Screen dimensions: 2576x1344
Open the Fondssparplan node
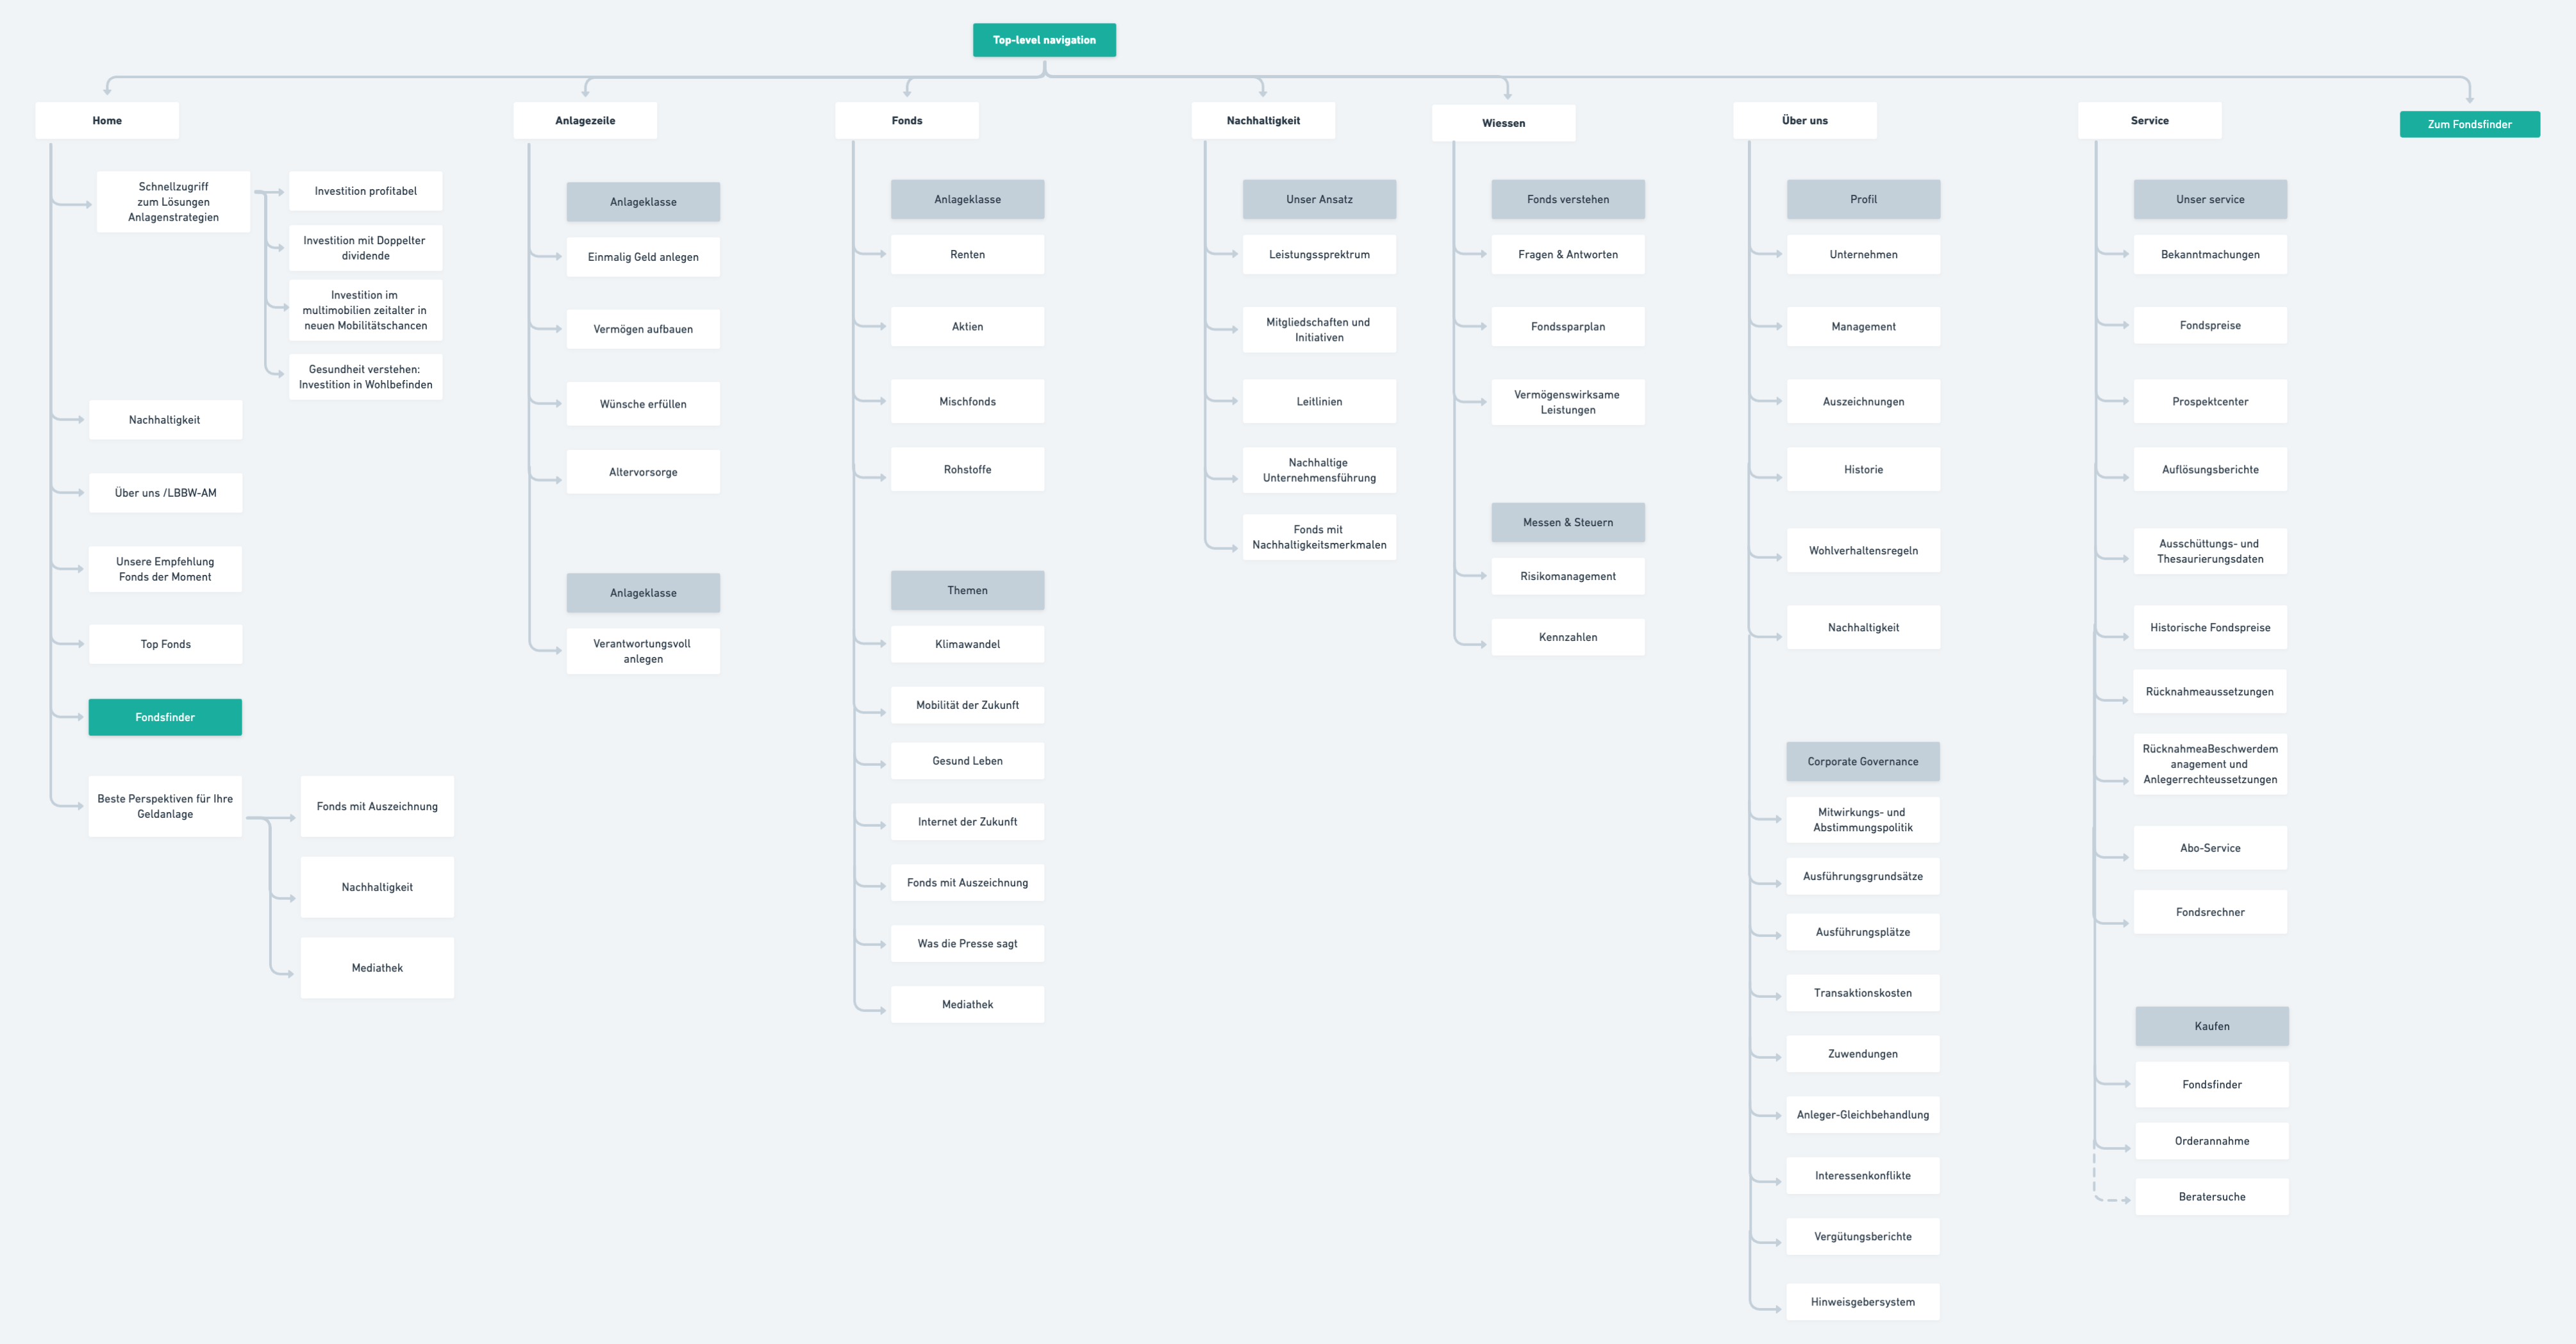[x=1567, y=326]
